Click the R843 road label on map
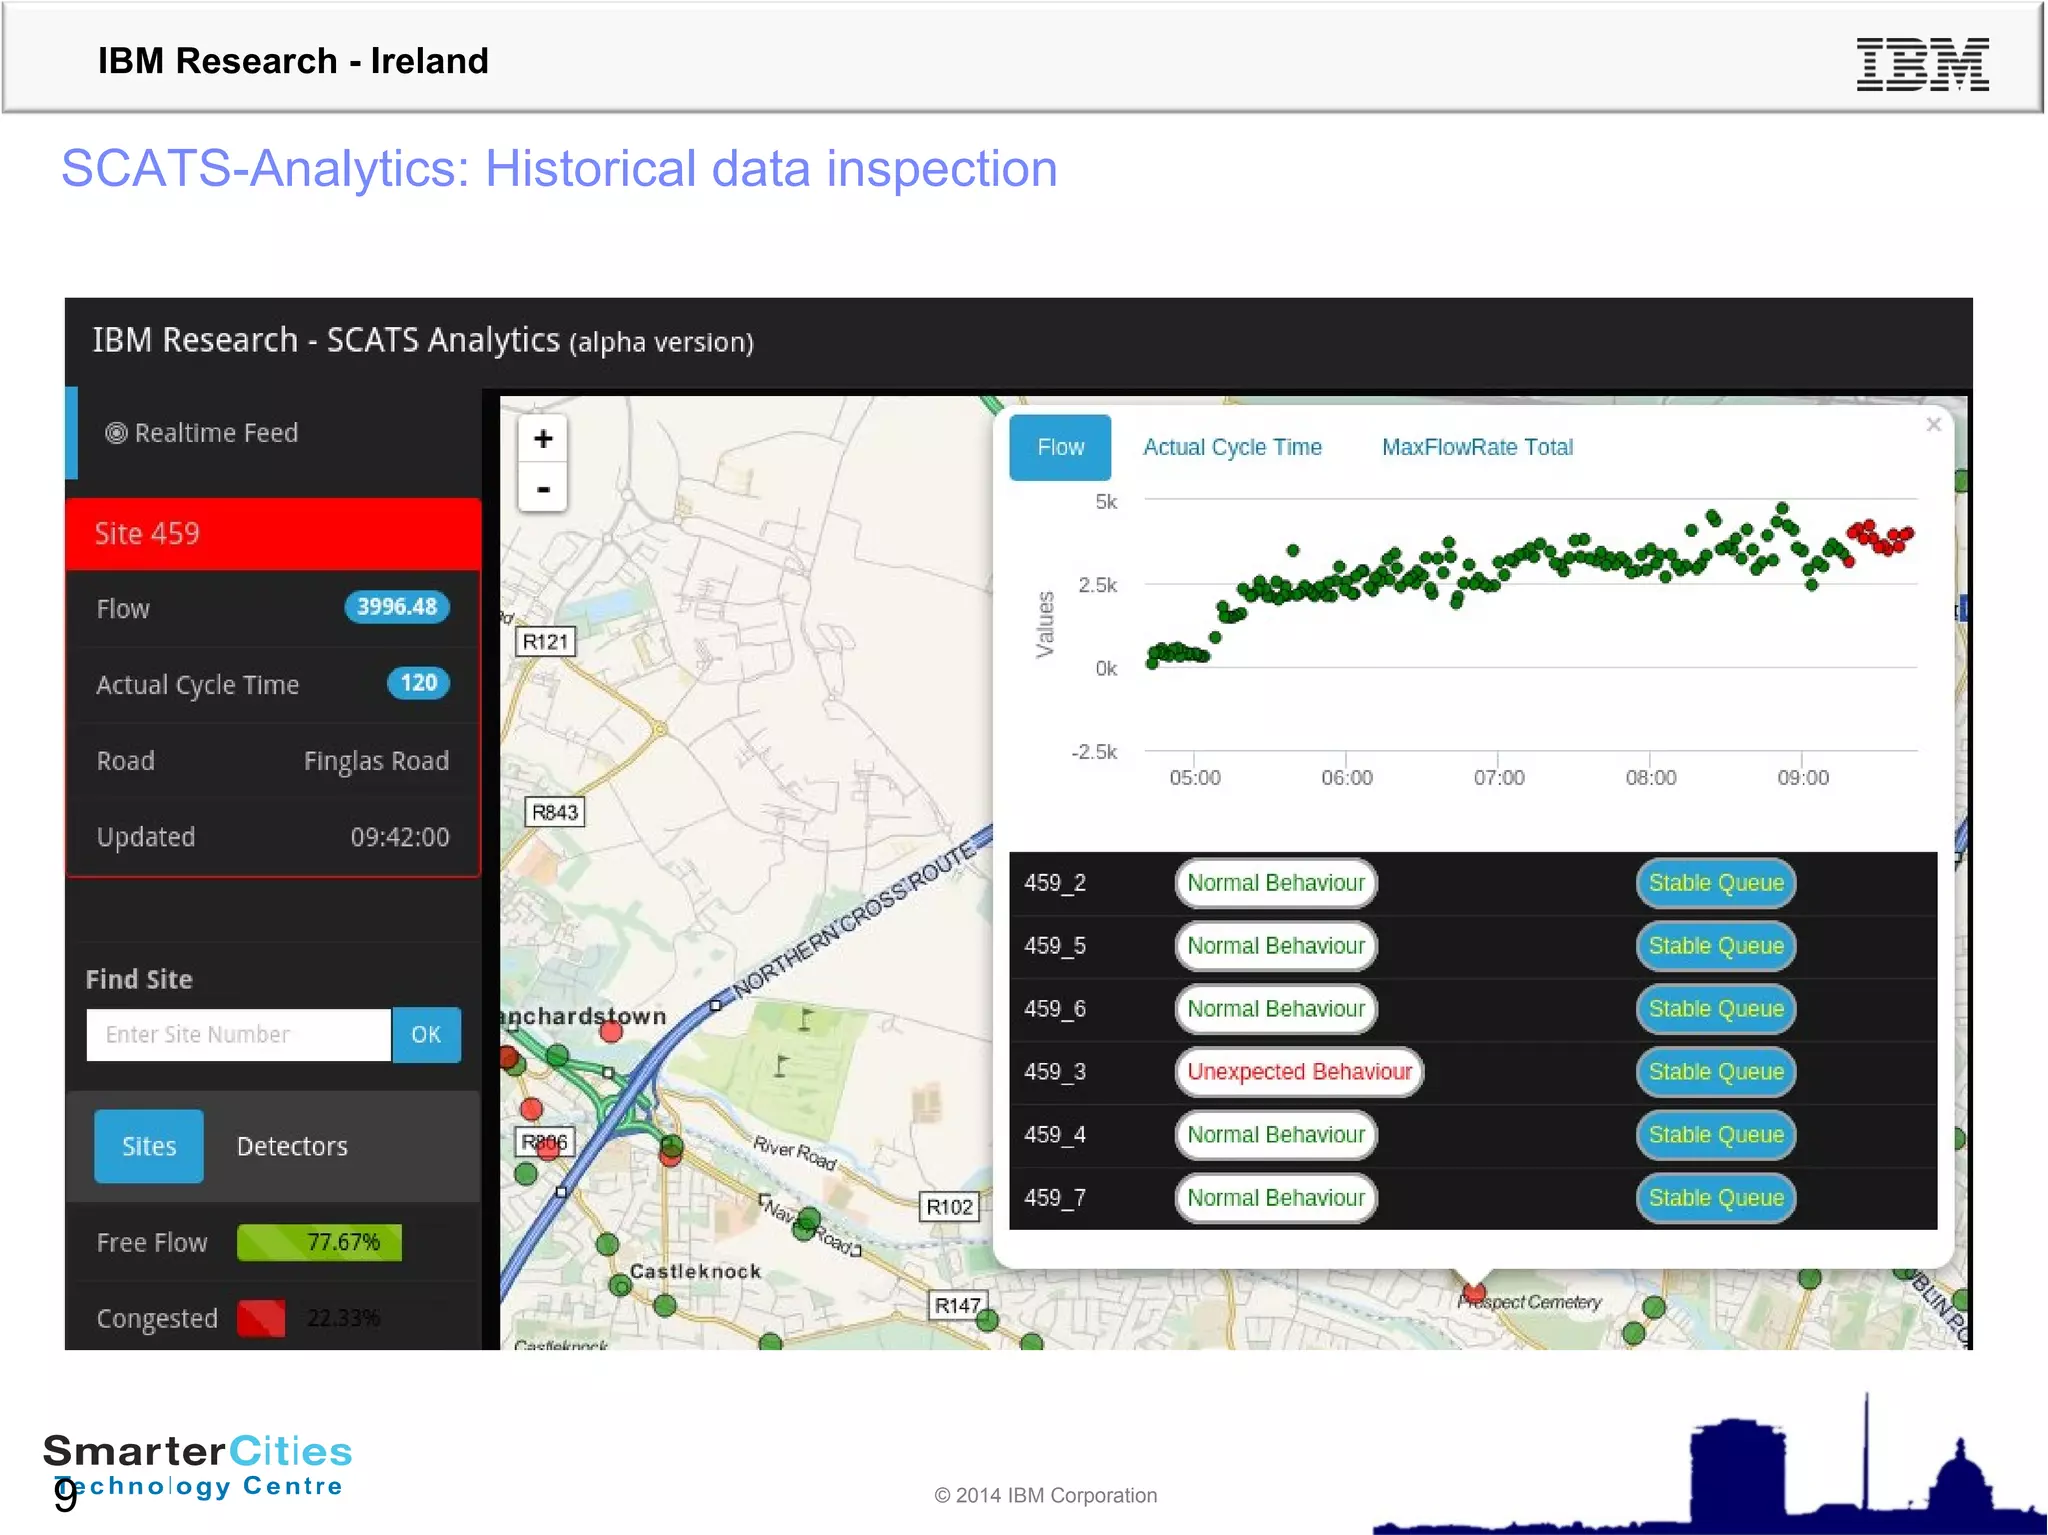 [x=555, y=812]
